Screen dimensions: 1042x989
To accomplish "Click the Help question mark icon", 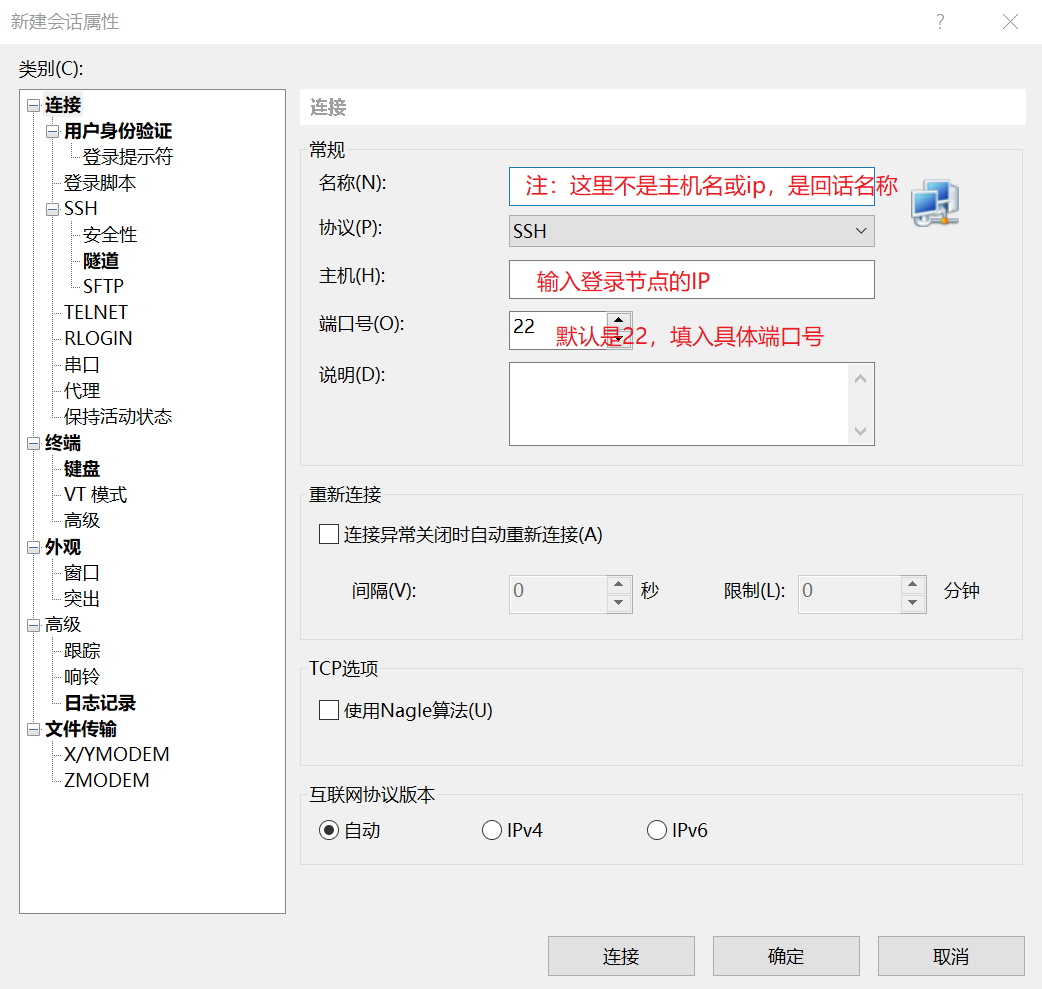I will [940, 21].
